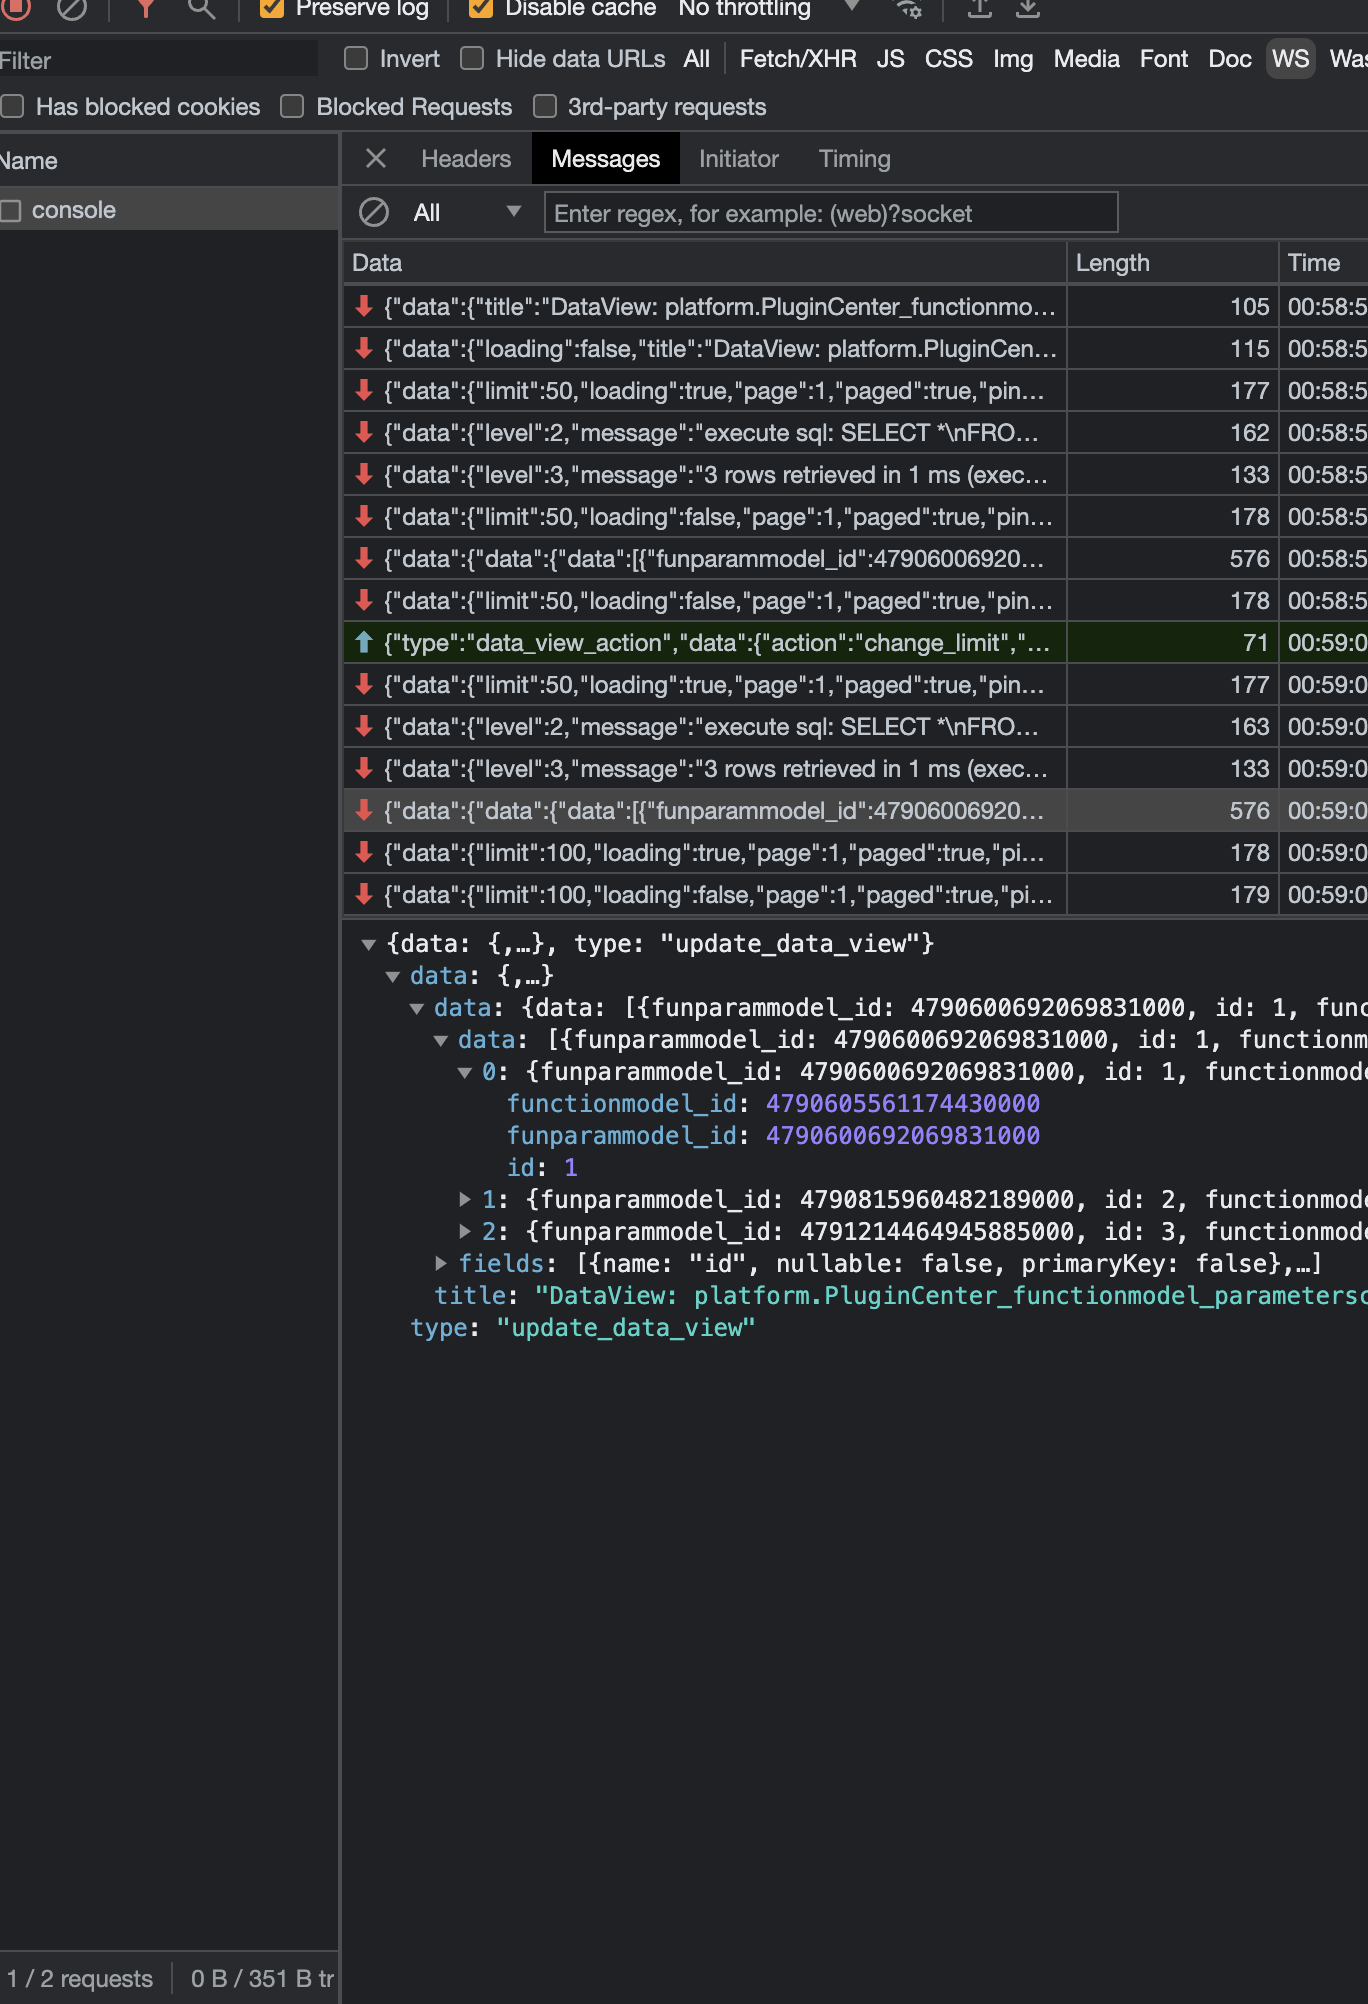
Task: Select limit 100 loading false message
Action: click(x=856, y=895)
